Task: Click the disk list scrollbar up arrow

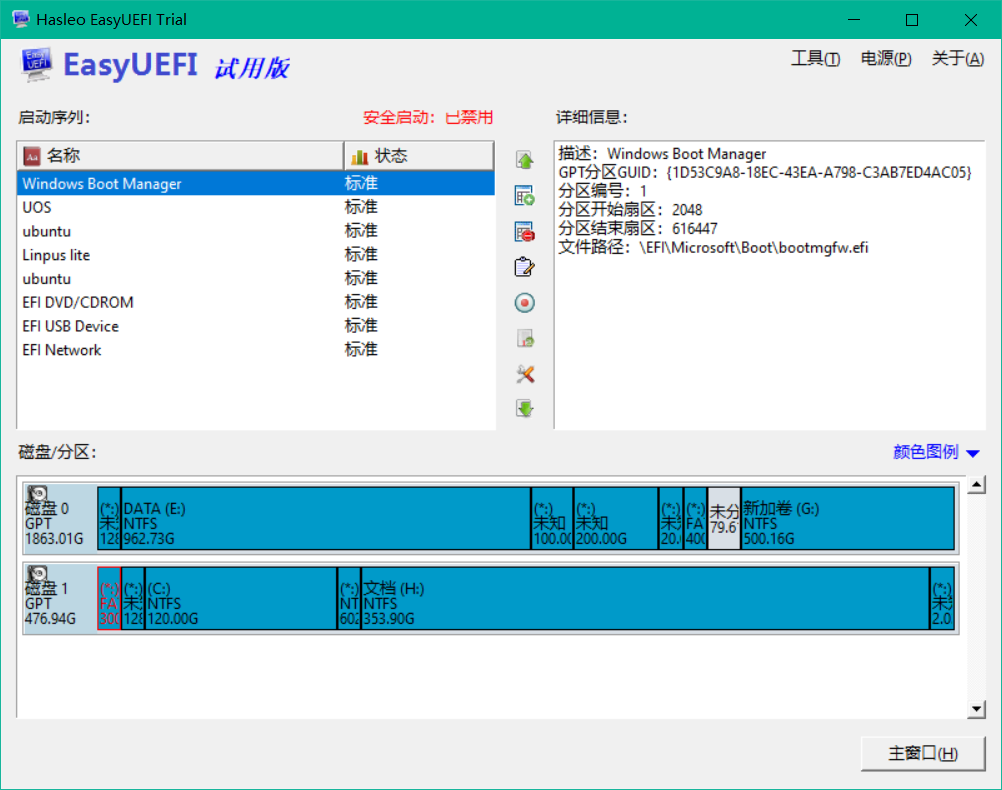Action: pos(976,485)
